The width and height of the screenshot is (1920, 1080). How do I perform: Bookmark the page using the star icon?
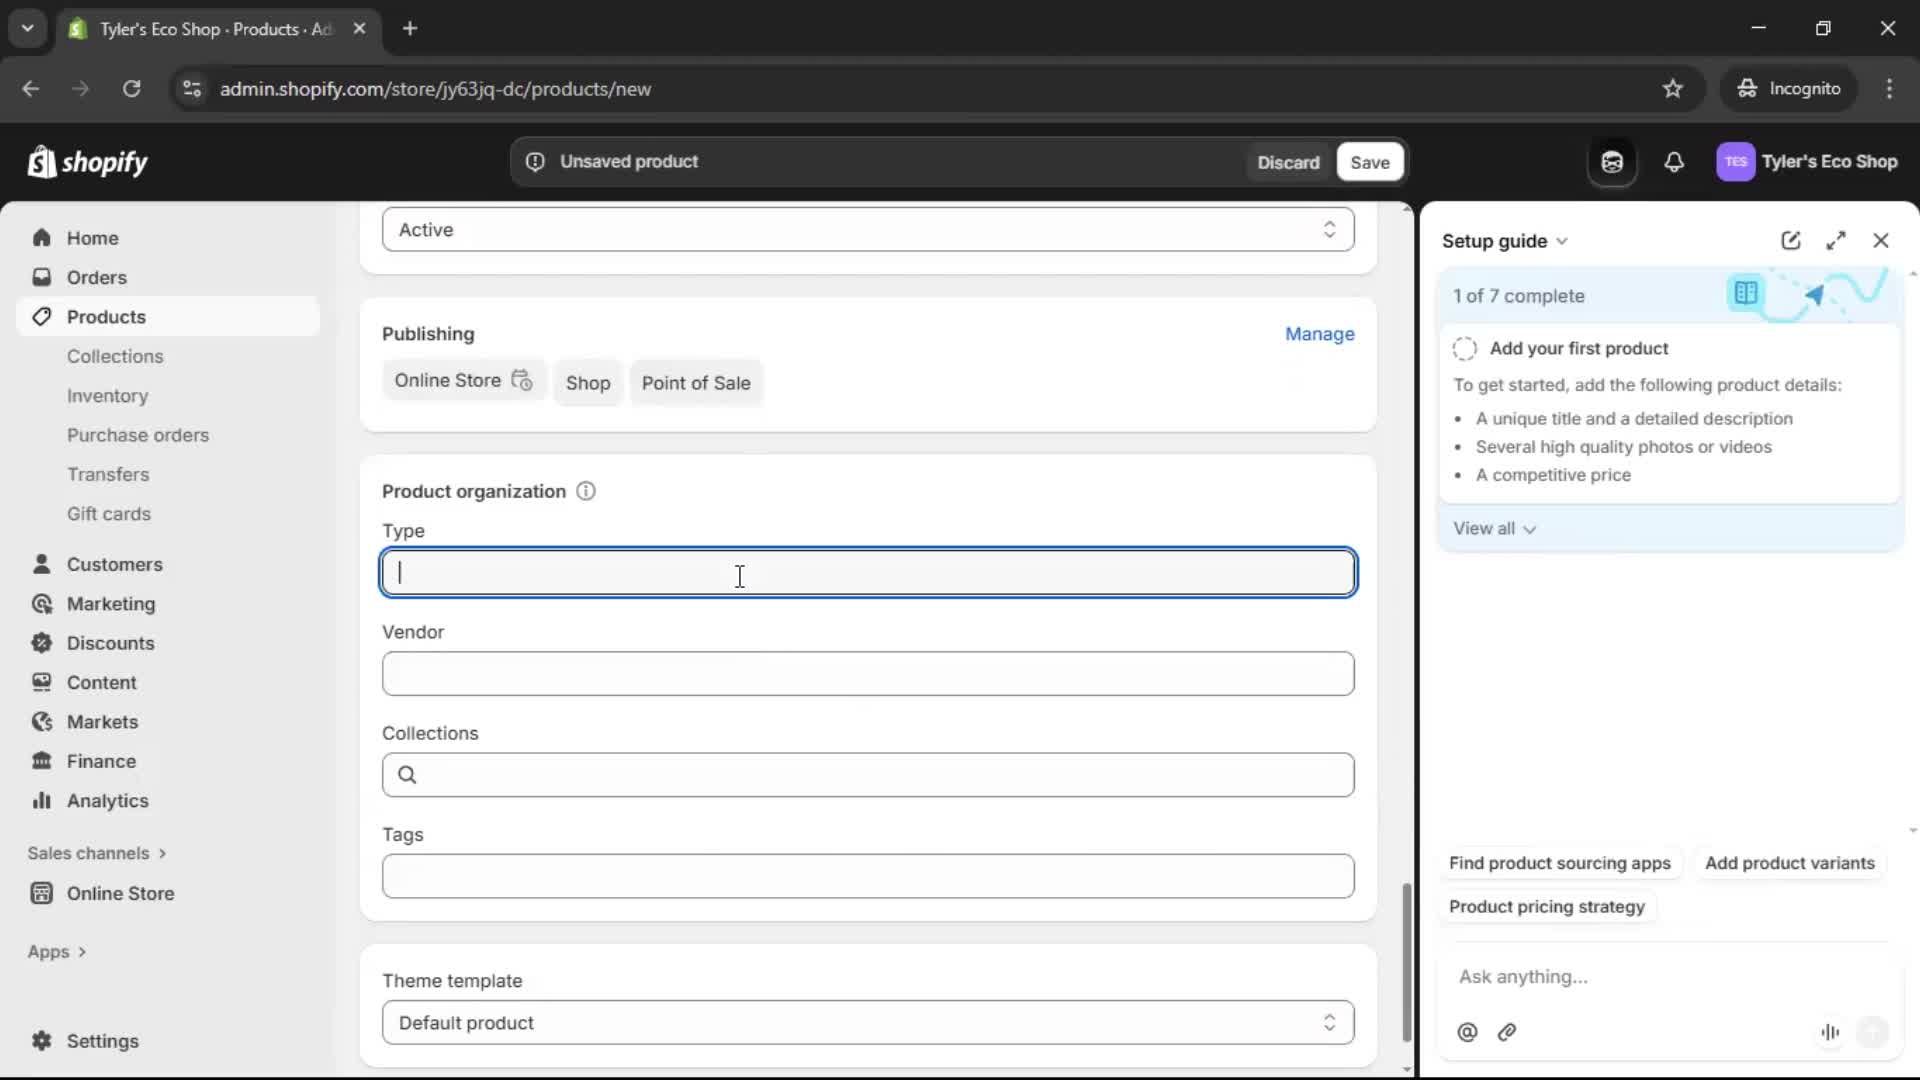click(1673, 88)
